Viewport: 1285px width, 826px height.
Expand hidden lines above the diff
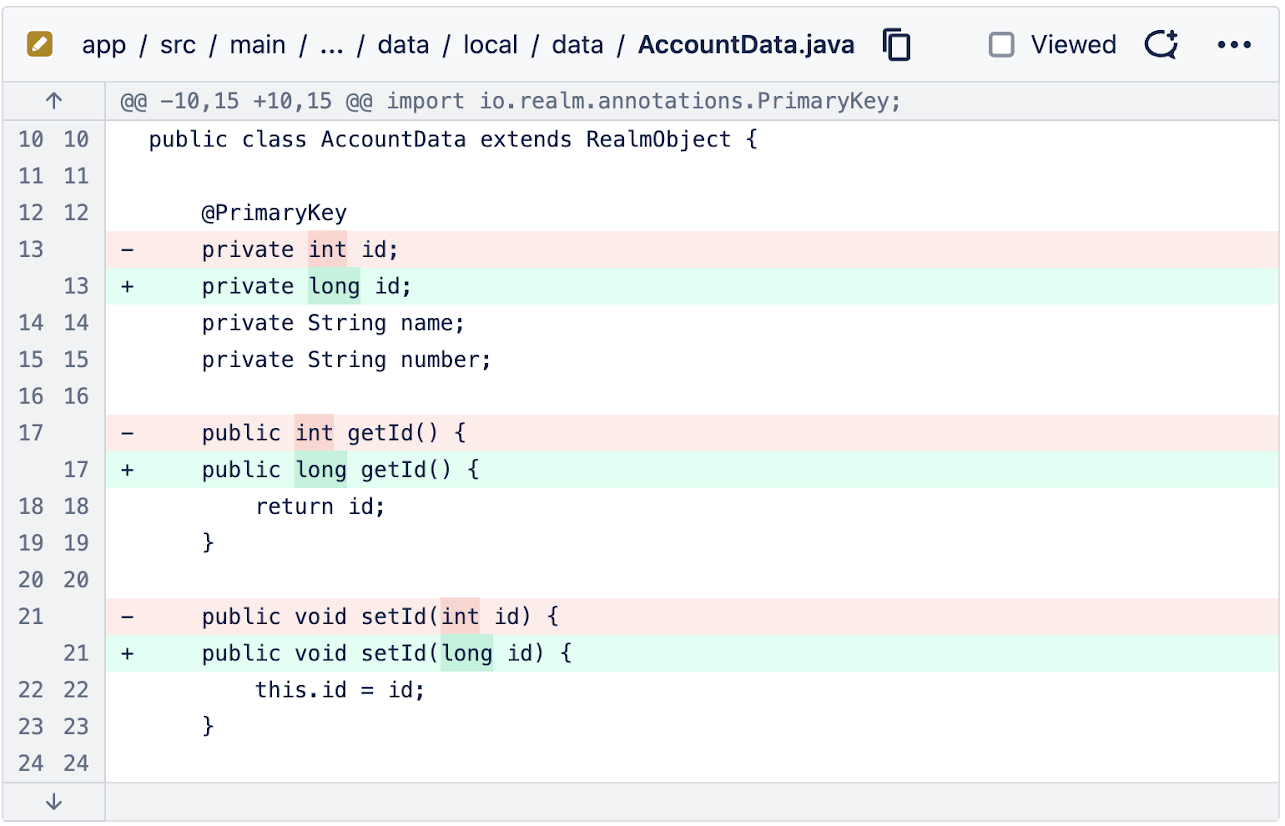coord(54,101)
